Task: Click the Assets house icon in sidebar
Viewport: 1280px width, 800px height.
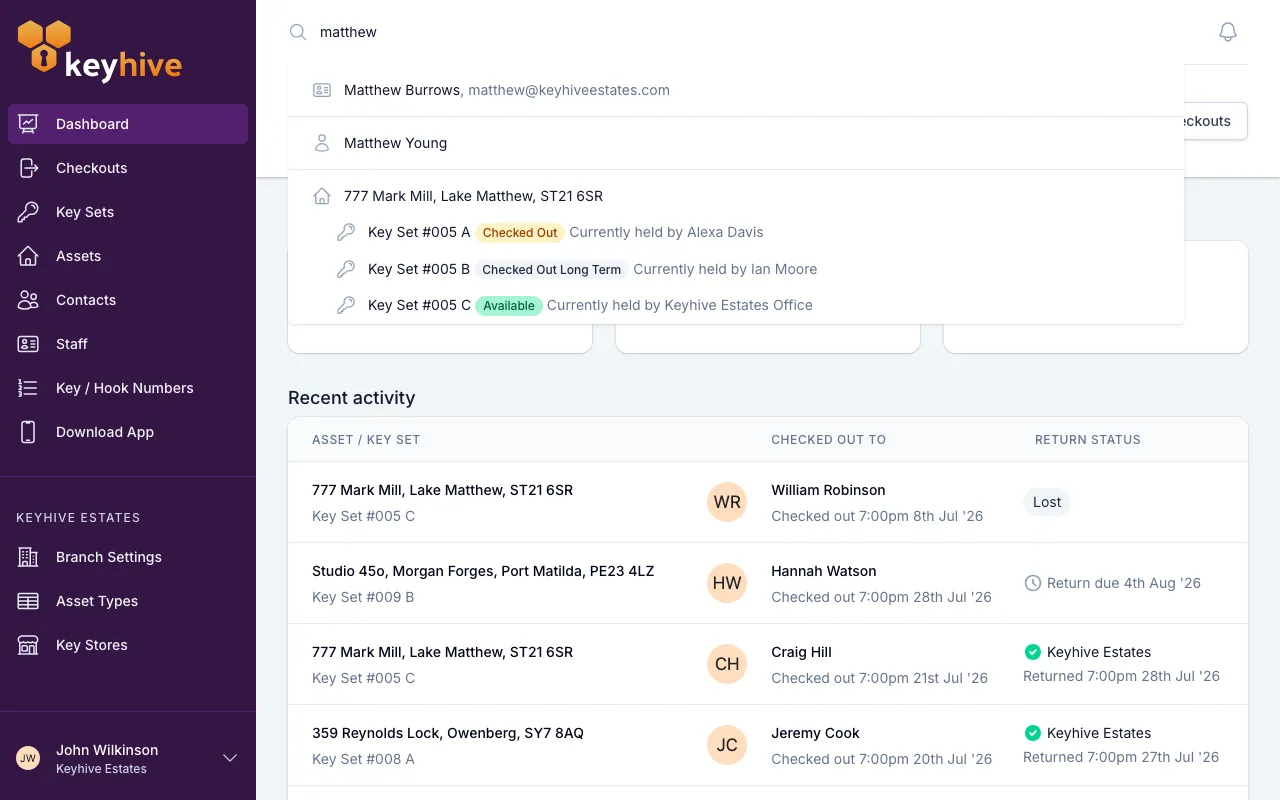Action: click(x=28, y=256)
